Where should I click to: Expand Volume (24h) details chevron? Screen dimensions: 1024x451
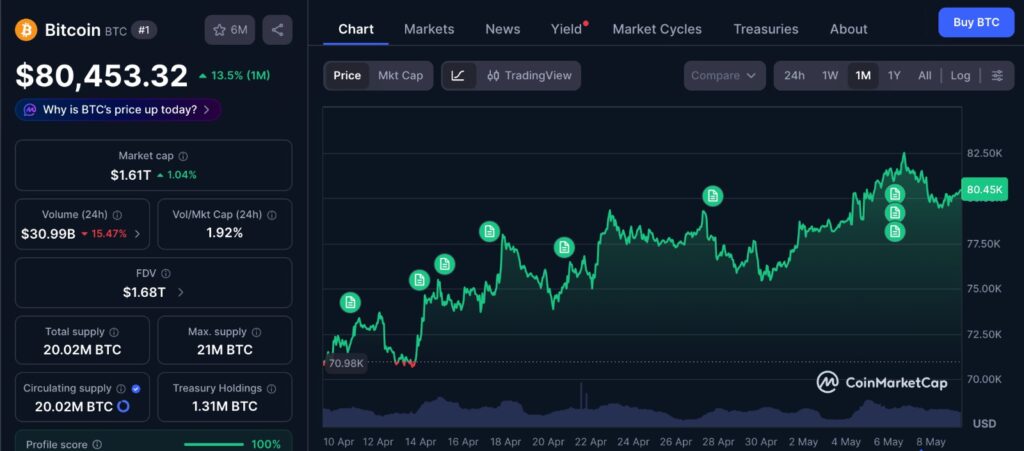point(137,234)
